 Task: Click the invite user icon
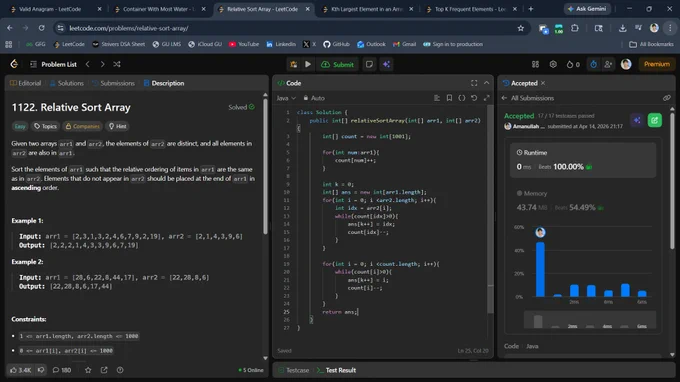(608, 64)
